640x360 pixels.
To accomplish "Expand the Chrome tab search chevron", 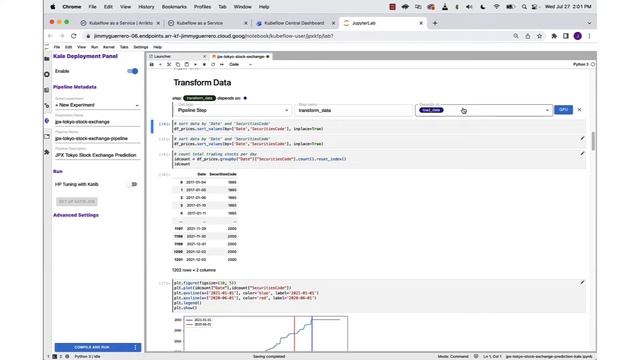I will (589, 23).
